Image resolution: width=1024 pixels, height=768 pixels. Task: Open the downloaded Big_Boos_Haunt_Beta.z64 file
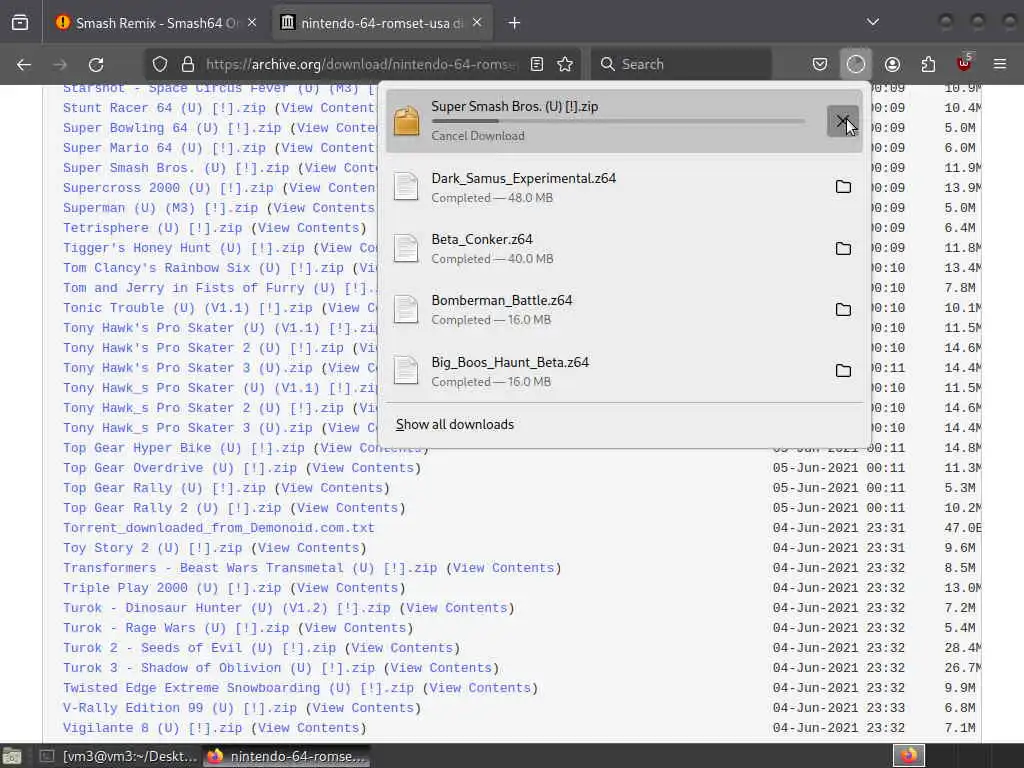(x=604, y=370)
